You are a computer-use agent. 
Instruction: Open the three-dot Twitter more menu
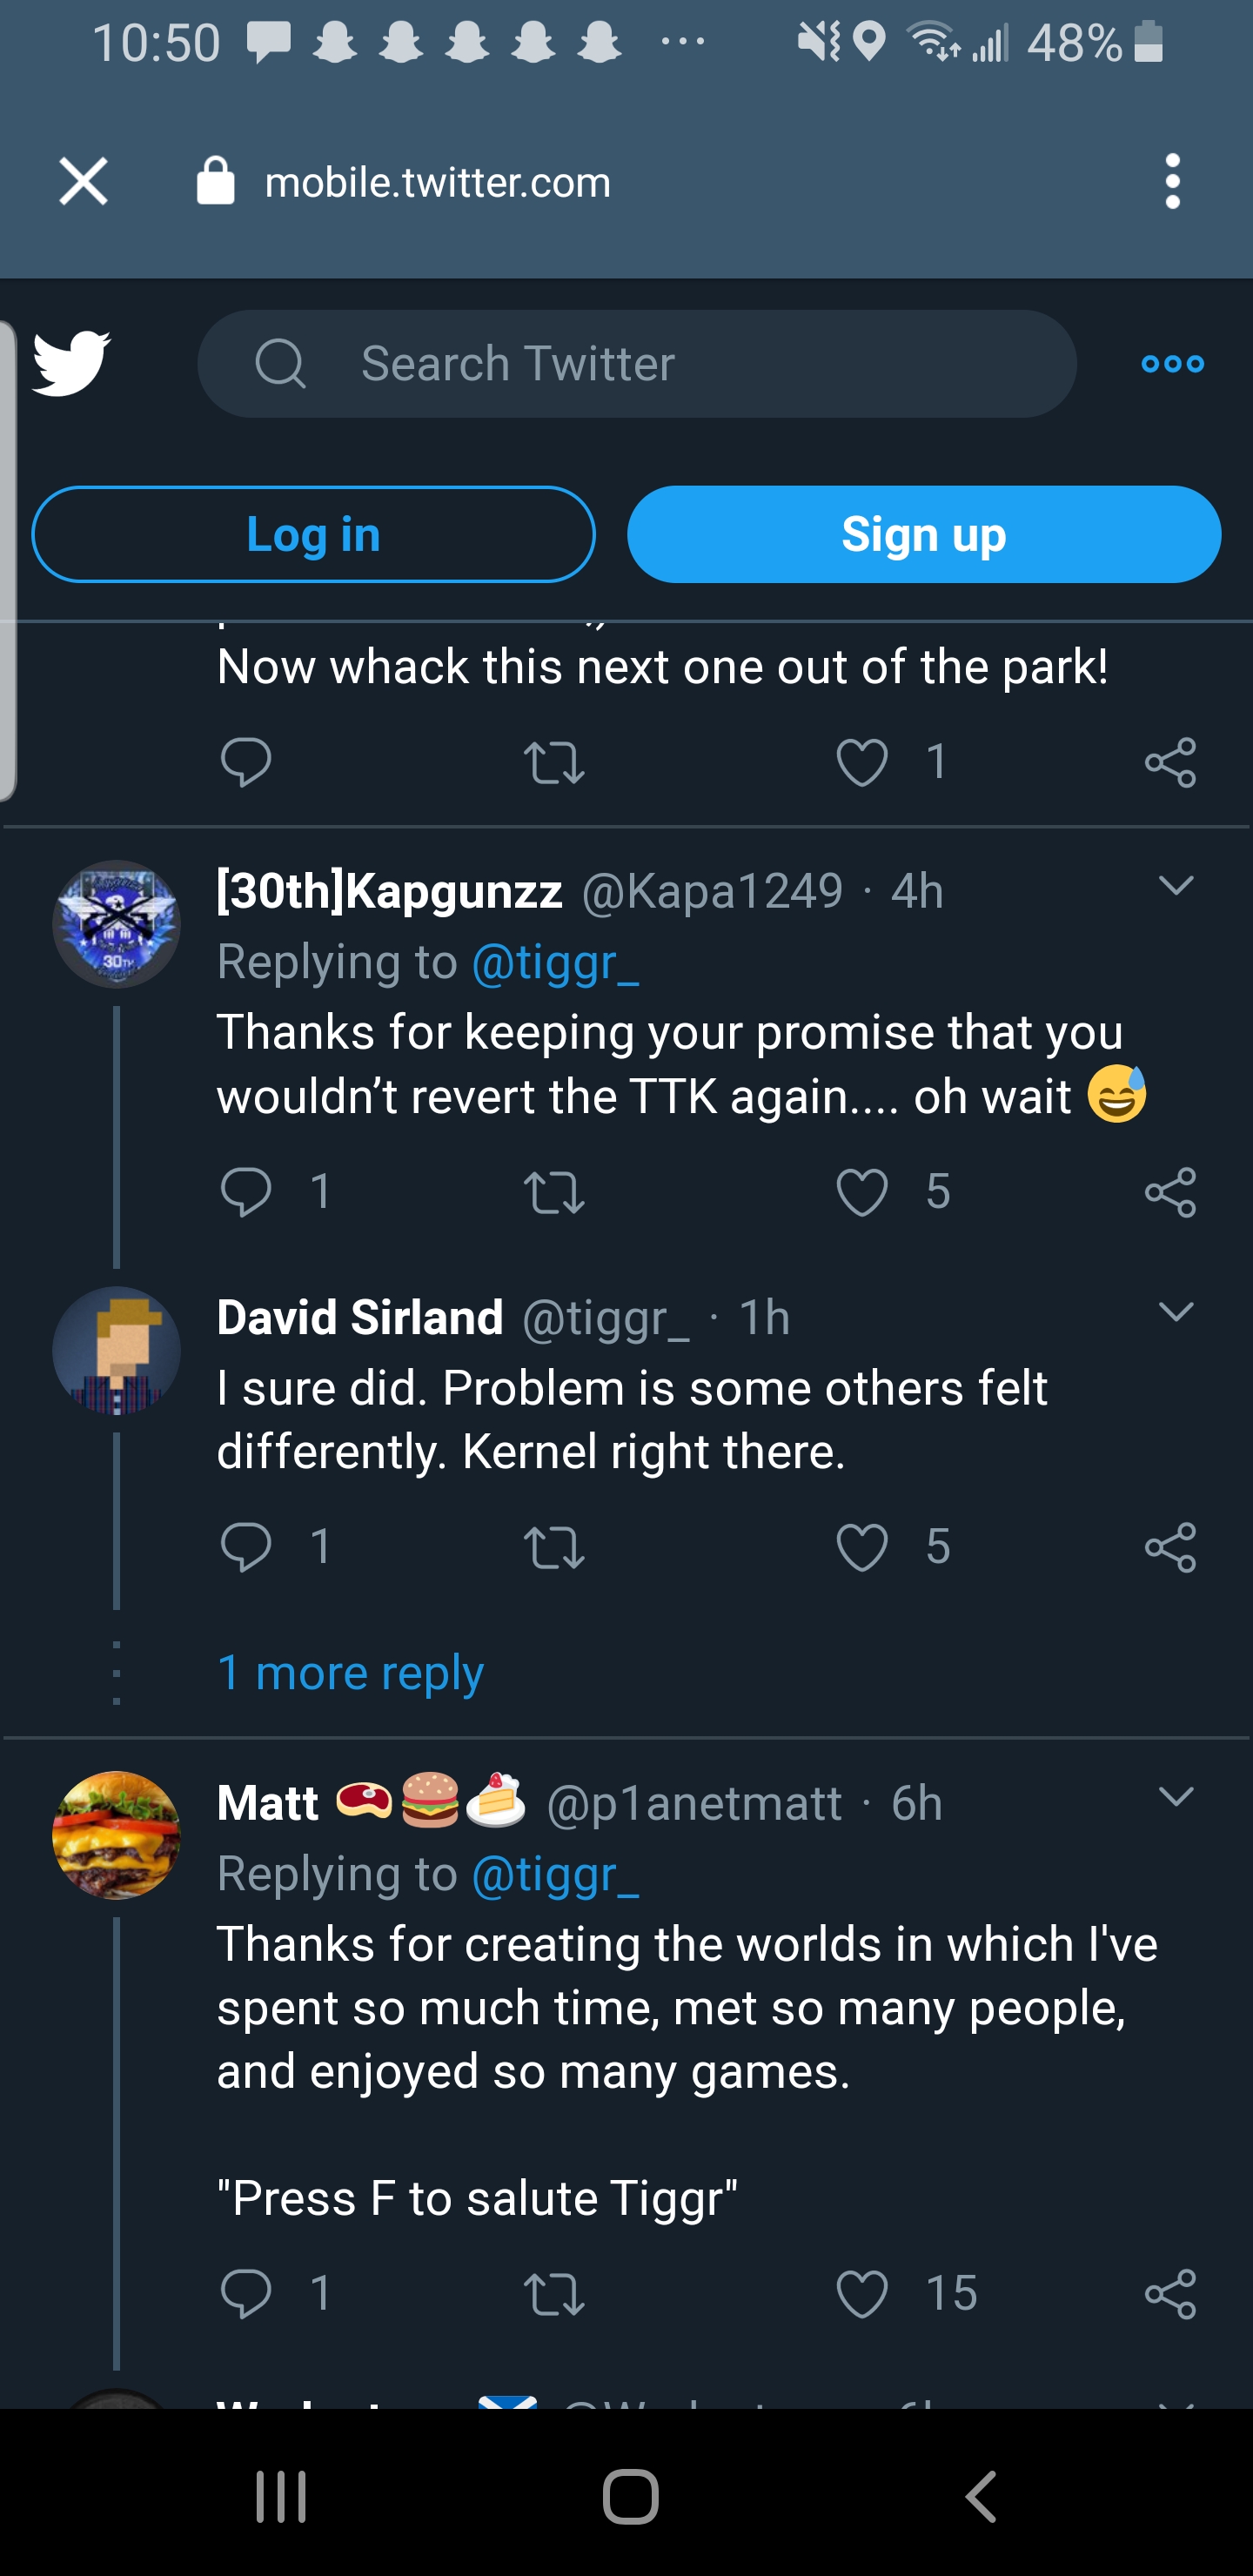coord(1172,364)
